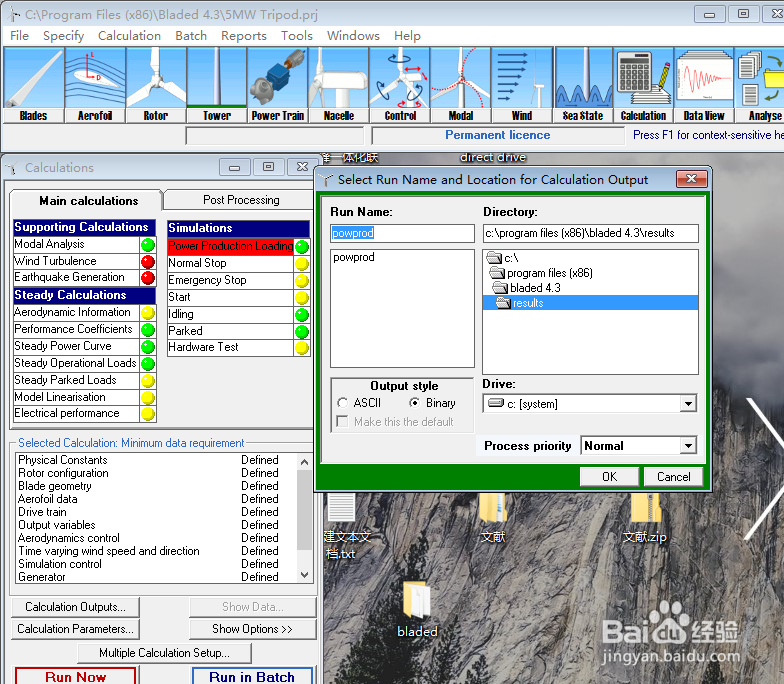Select the 'bladed 4.3' folder
Image resolution: width=784 pixels, height=684 pixels.
point(526,288)
